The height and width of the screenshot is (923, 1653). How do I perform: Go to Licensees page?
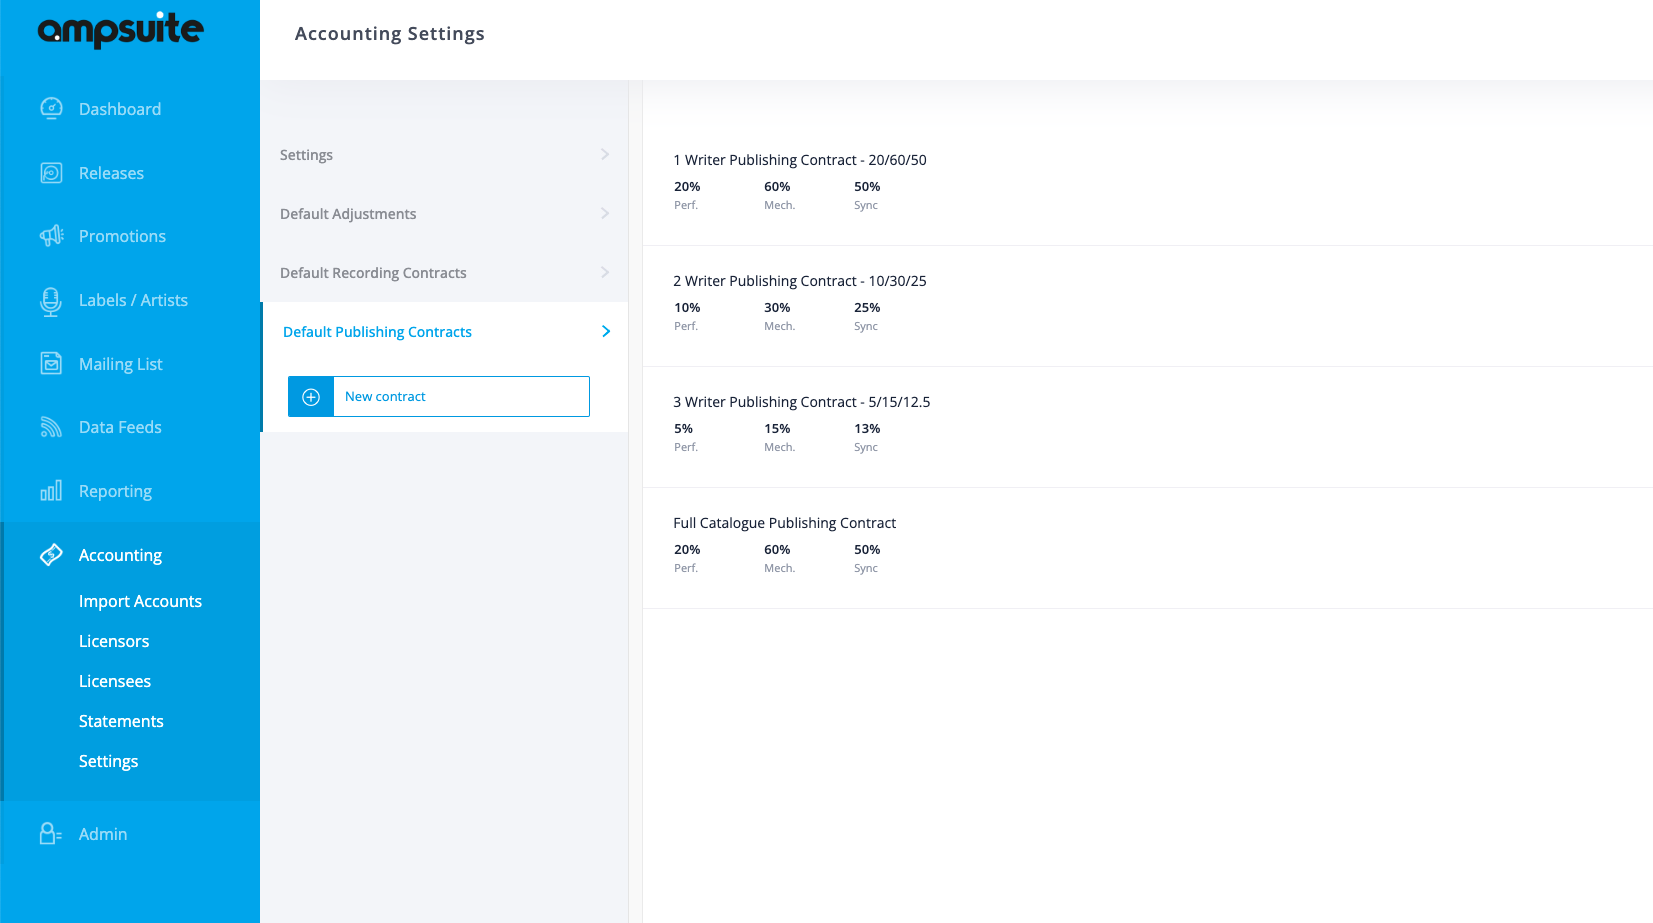(x=115, y=681)
